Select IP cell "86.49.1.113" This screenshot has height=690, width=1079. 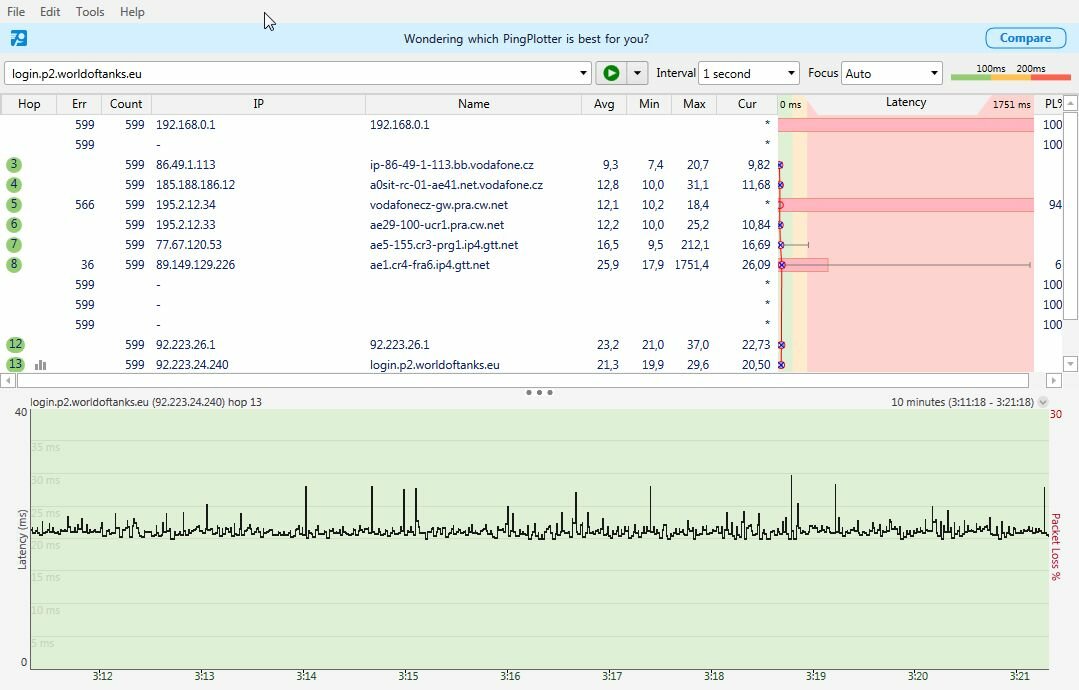pos(186,164)
